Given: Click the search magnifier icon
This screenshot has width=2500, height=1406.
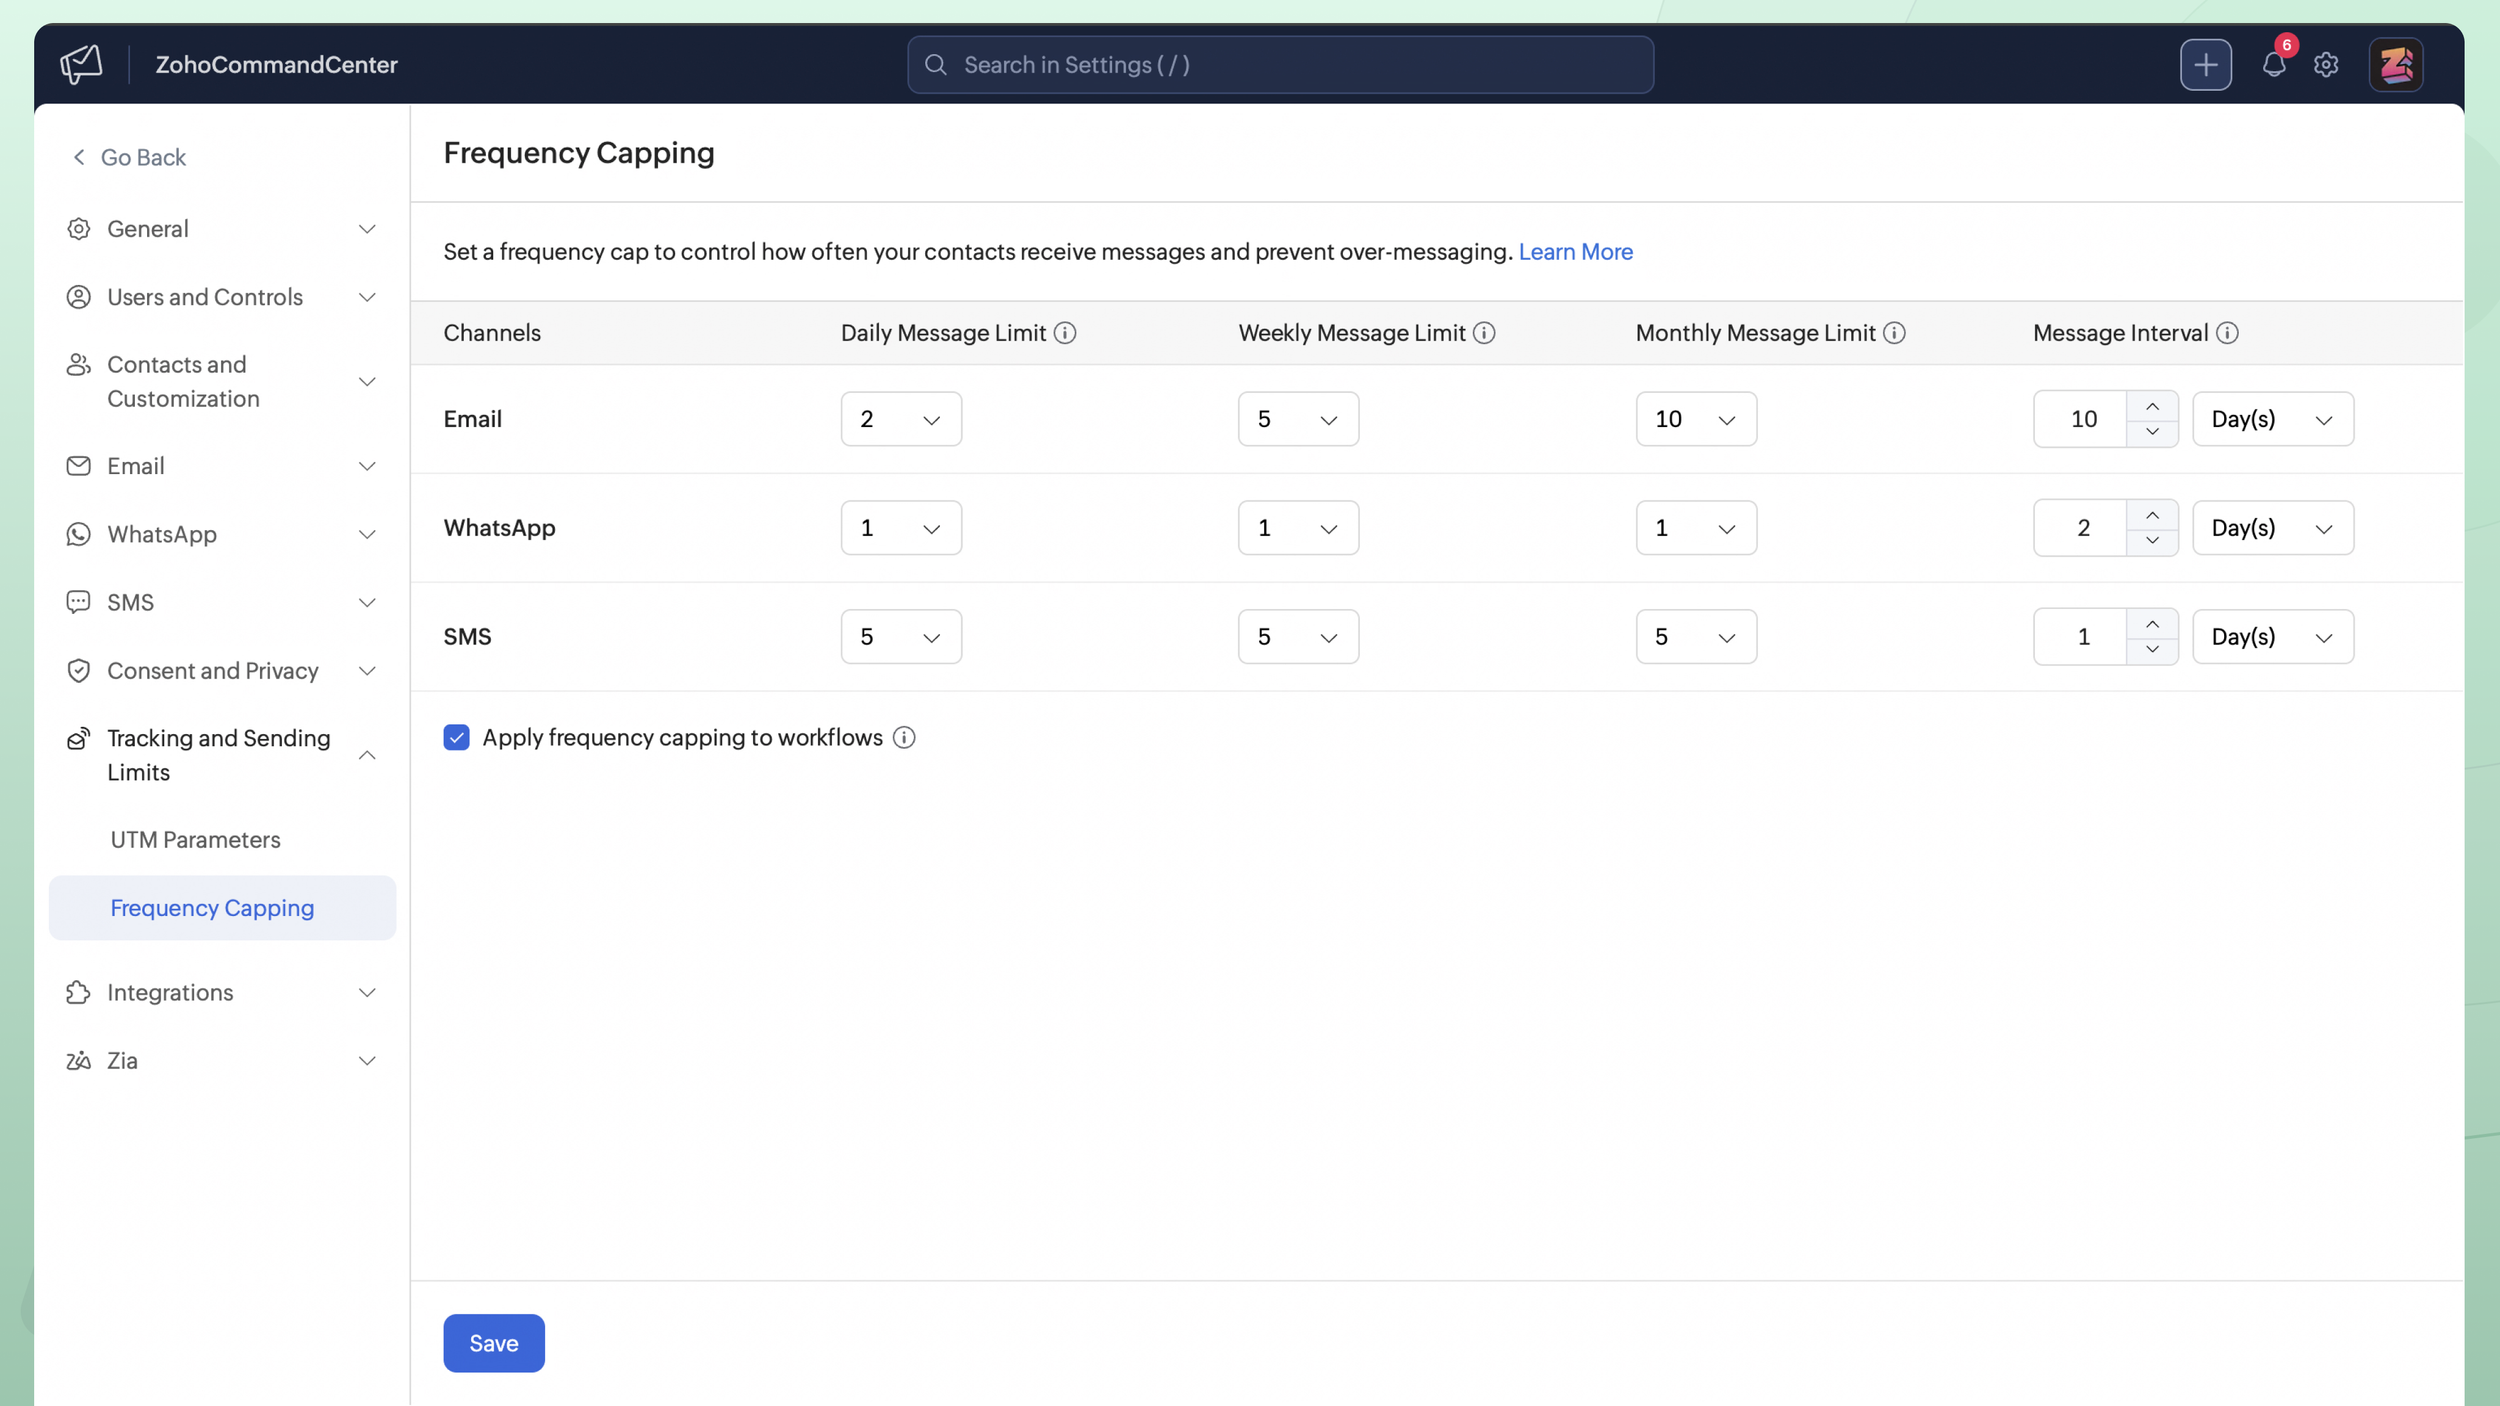Looking at the screenshot, I should pyautogui.click(x=935, y=65).
